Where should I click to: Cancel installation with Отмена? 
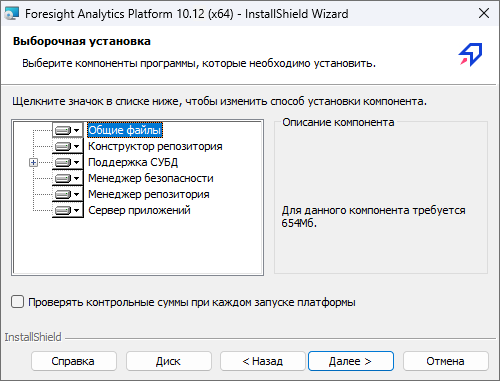tap(446, 361)
